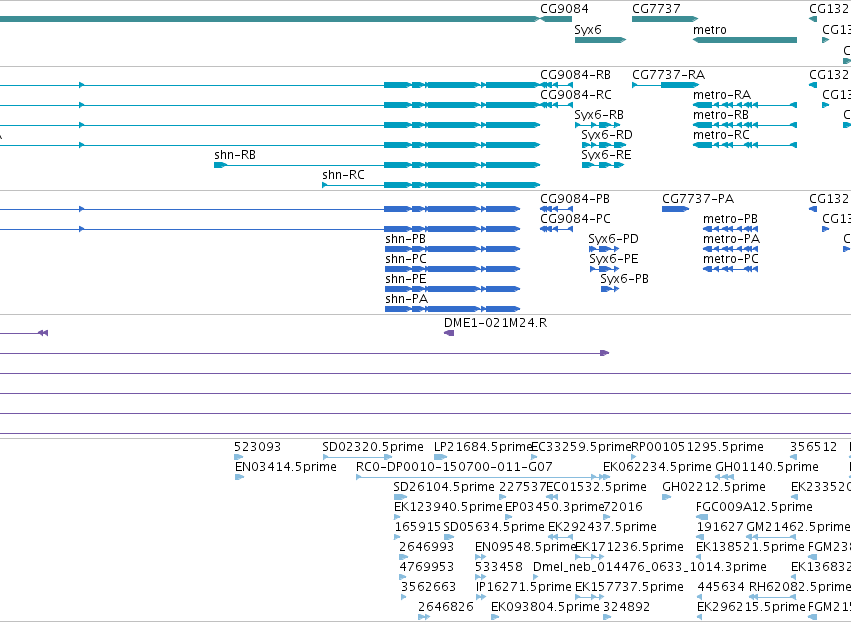
Task: Select the DME1-021M24.R feature label
Action: click(x=496, y=323)
